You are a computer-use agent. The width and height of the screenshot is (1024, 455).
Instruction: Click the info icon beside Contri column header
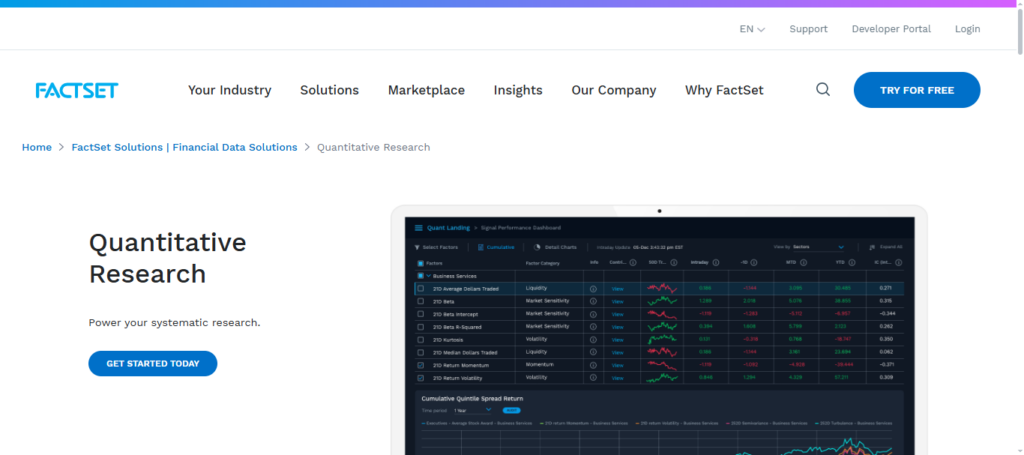pyautogui.click(x=633, y=262)
